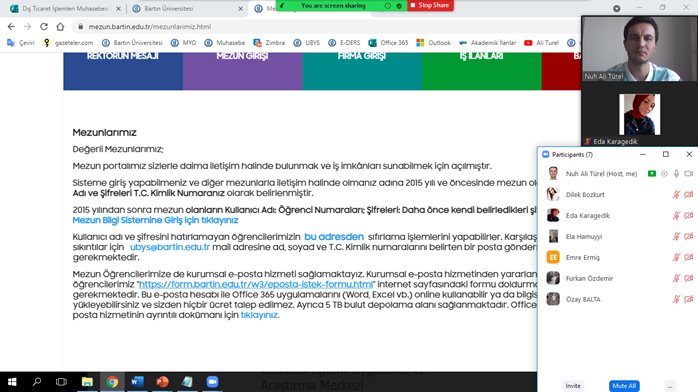Open the Office 365 bookmark
Viewport: 698px width, 392px height.
click(388, 43)
